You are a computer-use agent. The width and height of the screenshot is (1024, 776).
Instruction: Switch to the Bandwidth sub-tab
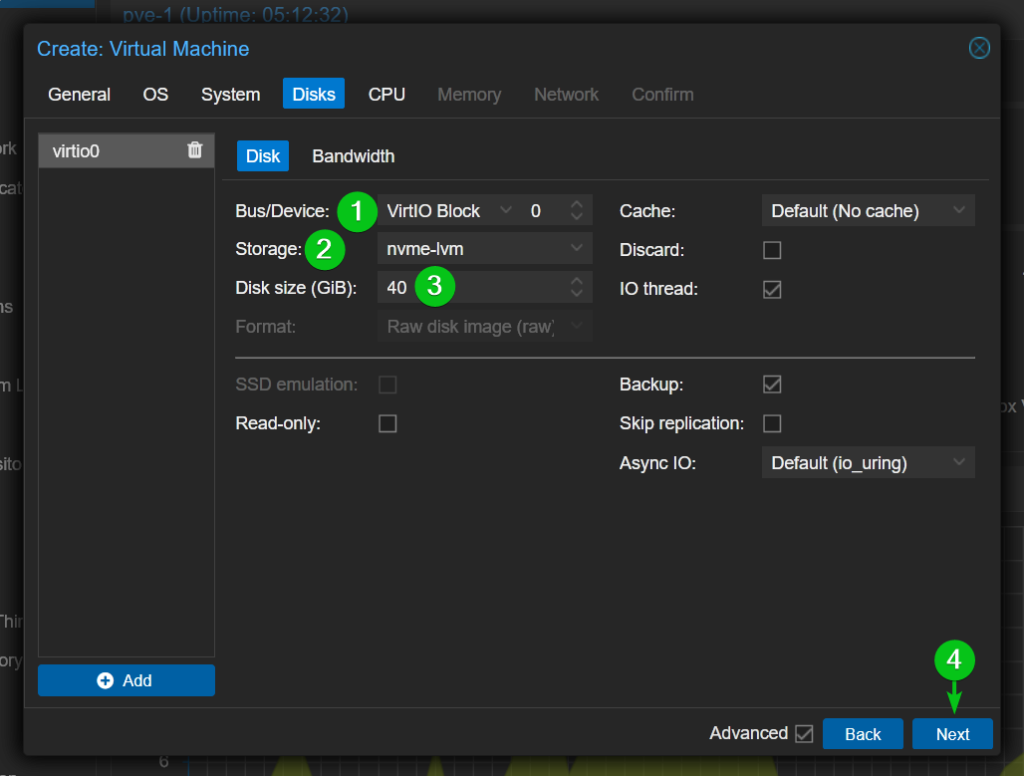tap(353, 156)
